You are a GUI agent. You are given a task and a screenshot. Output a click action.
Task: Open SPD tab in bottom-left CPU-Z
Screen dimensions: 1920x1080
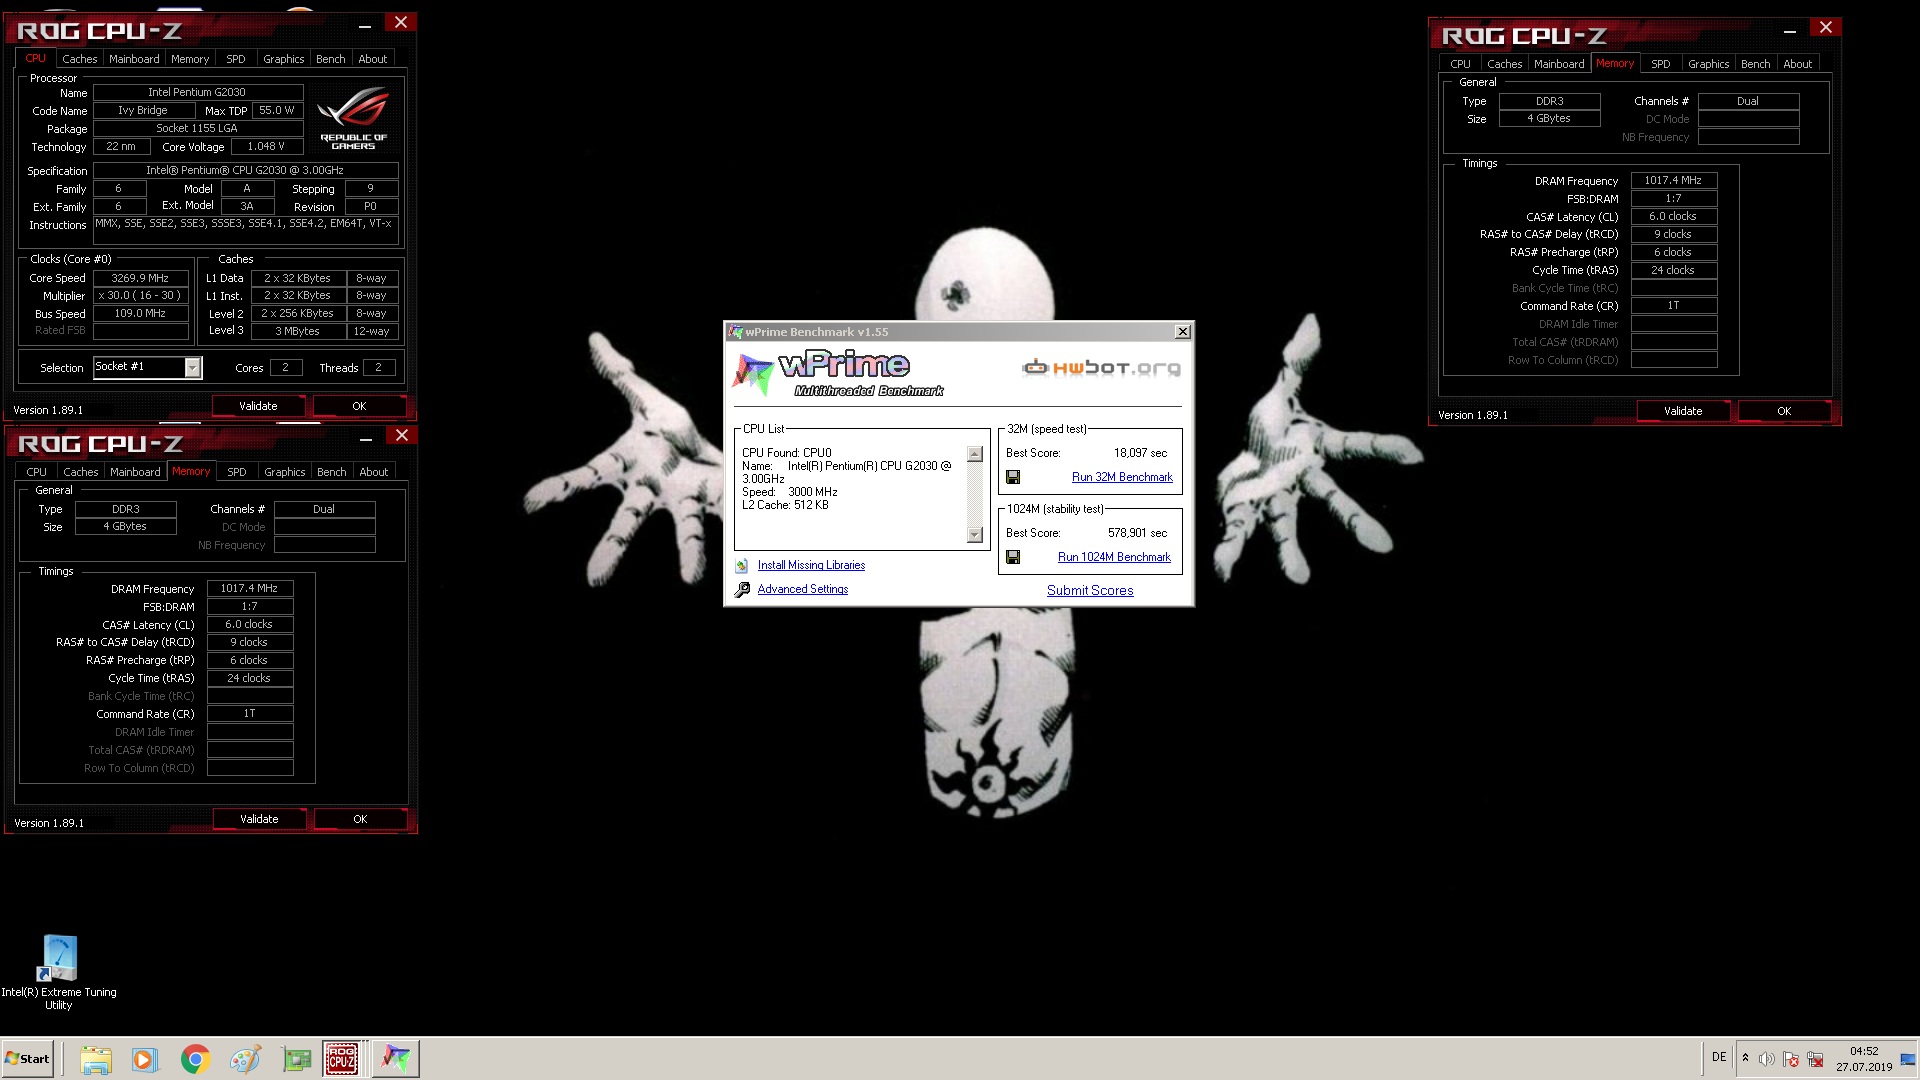tap(236, 472)
